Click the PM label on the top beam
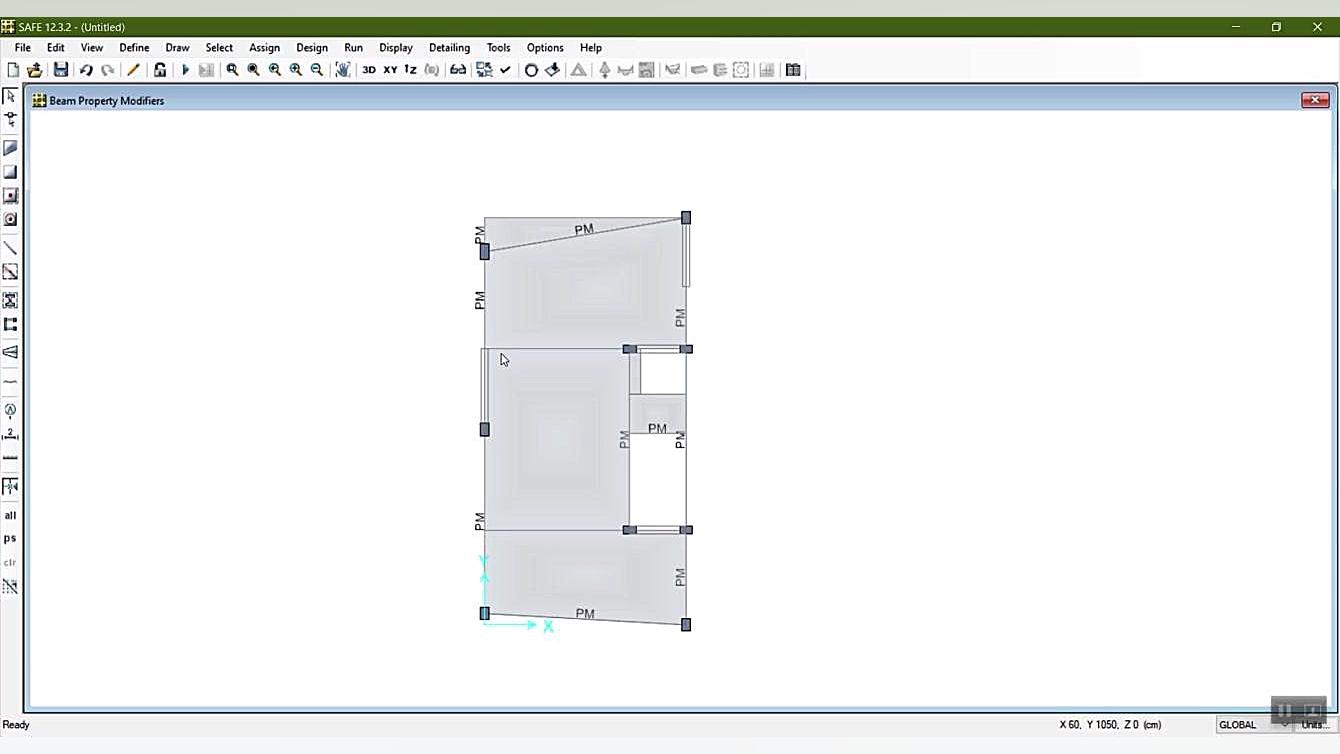The image size is (1340, 754). [x=584, y=230]
